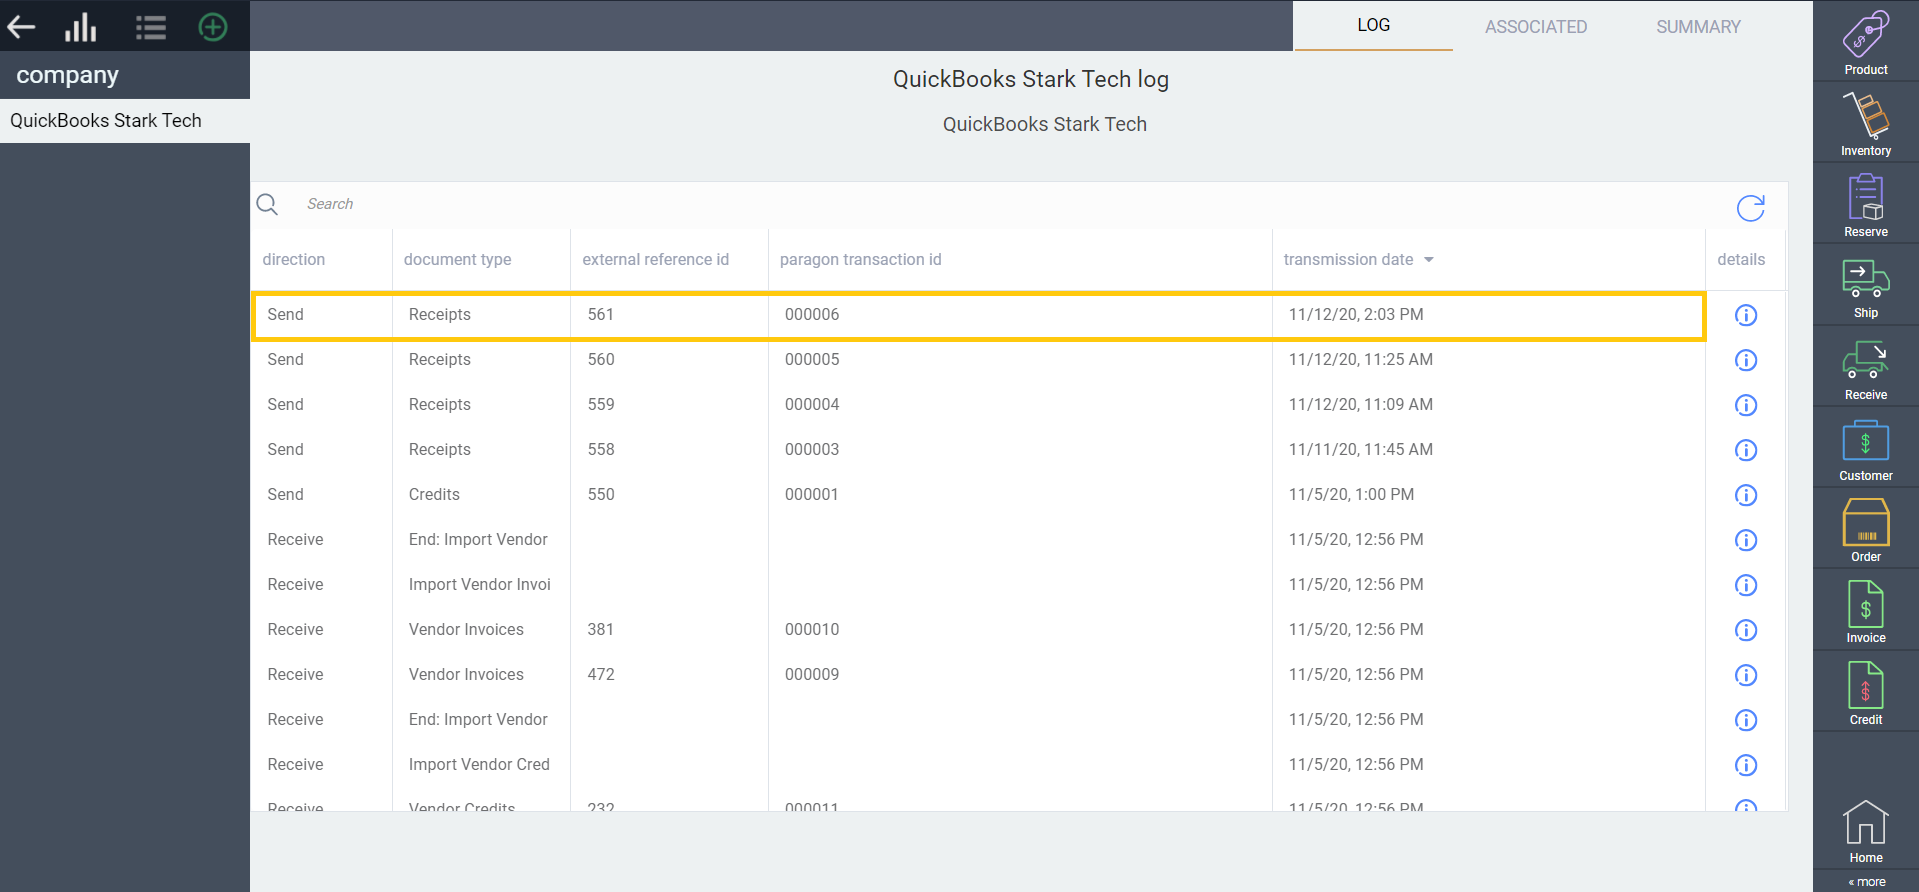Click date 11/5/20, 1:00 PM
1919x892 pixels.
(1351, 495)
